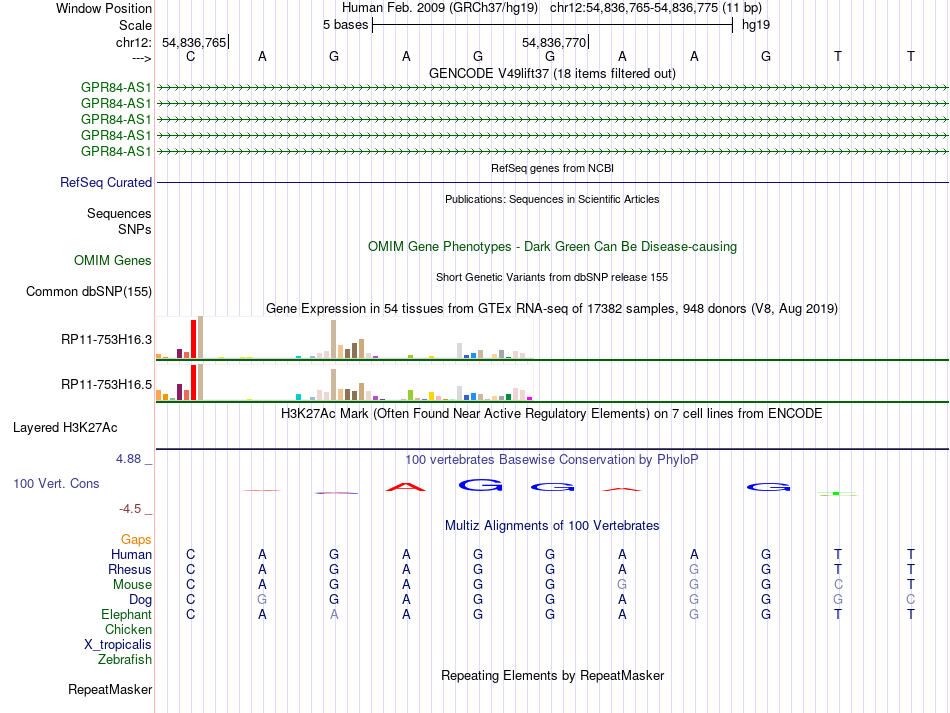Click the Mouse species label
The height and width of the screenshot is (713, 950).
pos(133,585)
